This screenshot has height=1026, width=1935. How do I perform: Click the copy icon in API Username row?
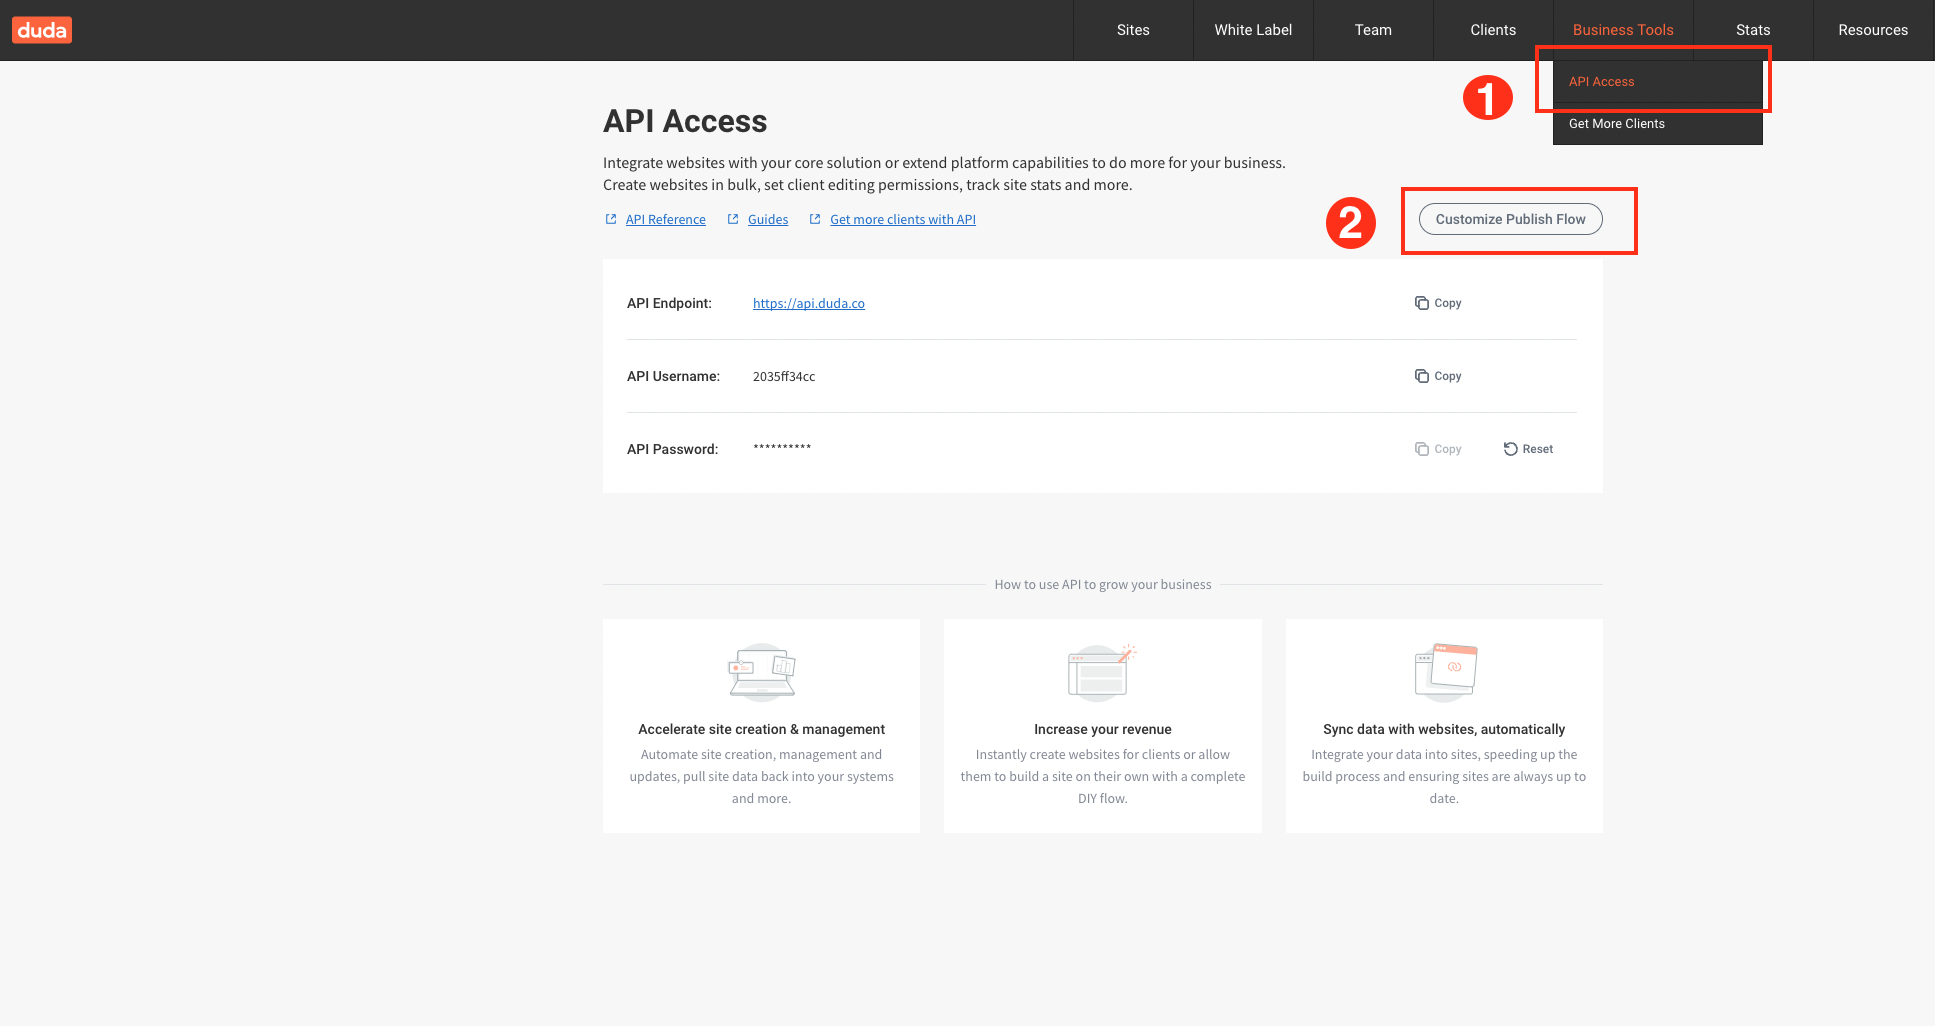(1421, 376)
